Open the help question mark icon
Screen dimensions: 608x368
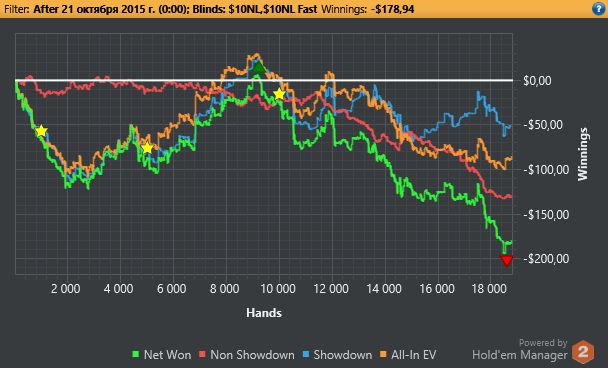599,9
